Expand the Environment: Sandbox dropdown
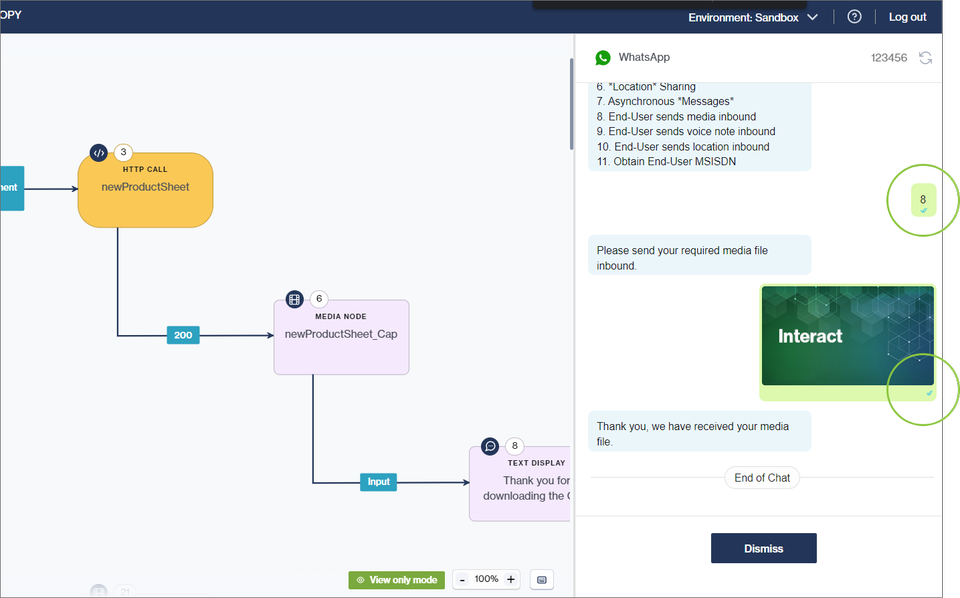This screenshot has height=598, width=960. point(753,17)
